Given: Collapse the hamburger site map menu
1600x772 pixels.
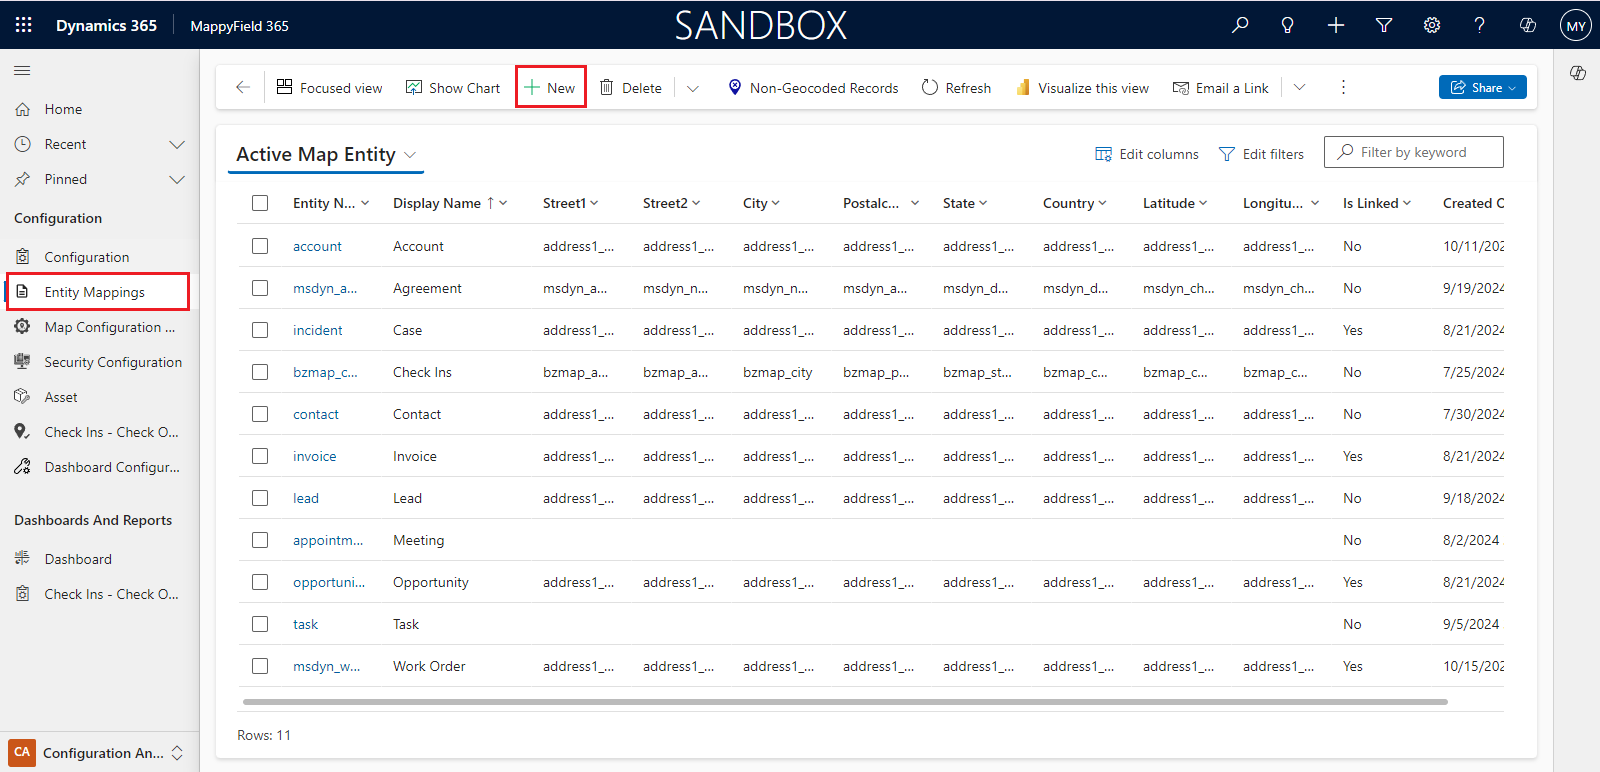Looking at the screenshot, I should point(22,71).
